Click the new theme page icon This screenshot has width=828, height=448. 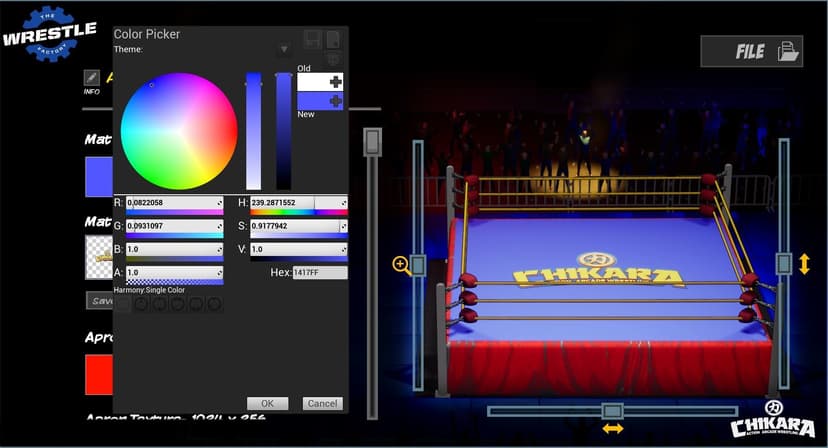point(333,40)
